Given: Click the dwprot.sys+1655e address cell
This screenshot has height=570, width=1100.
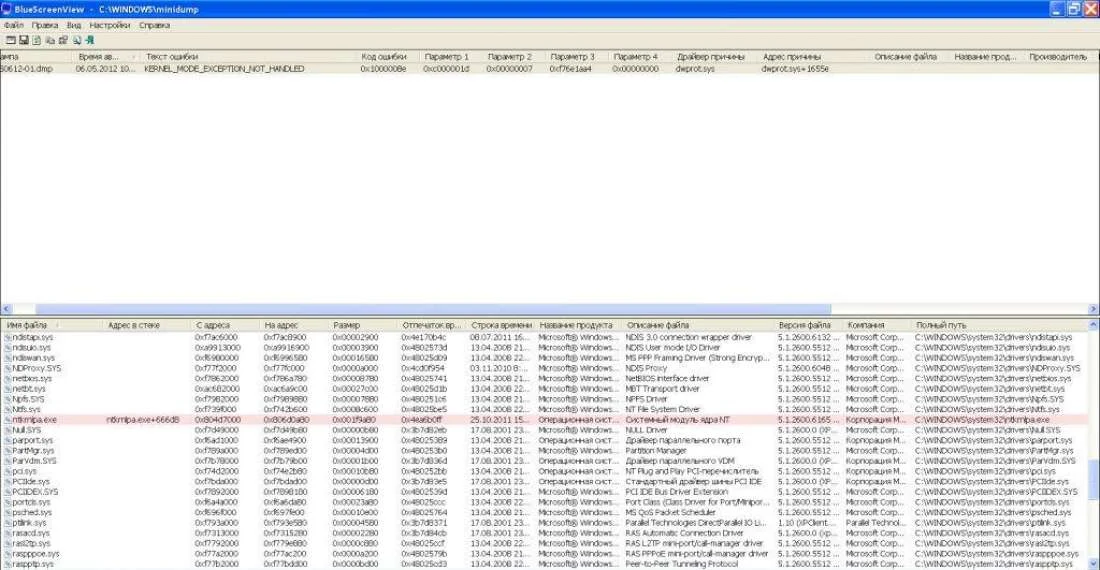Looking at the screenshot, I should (x=794, y=69).
